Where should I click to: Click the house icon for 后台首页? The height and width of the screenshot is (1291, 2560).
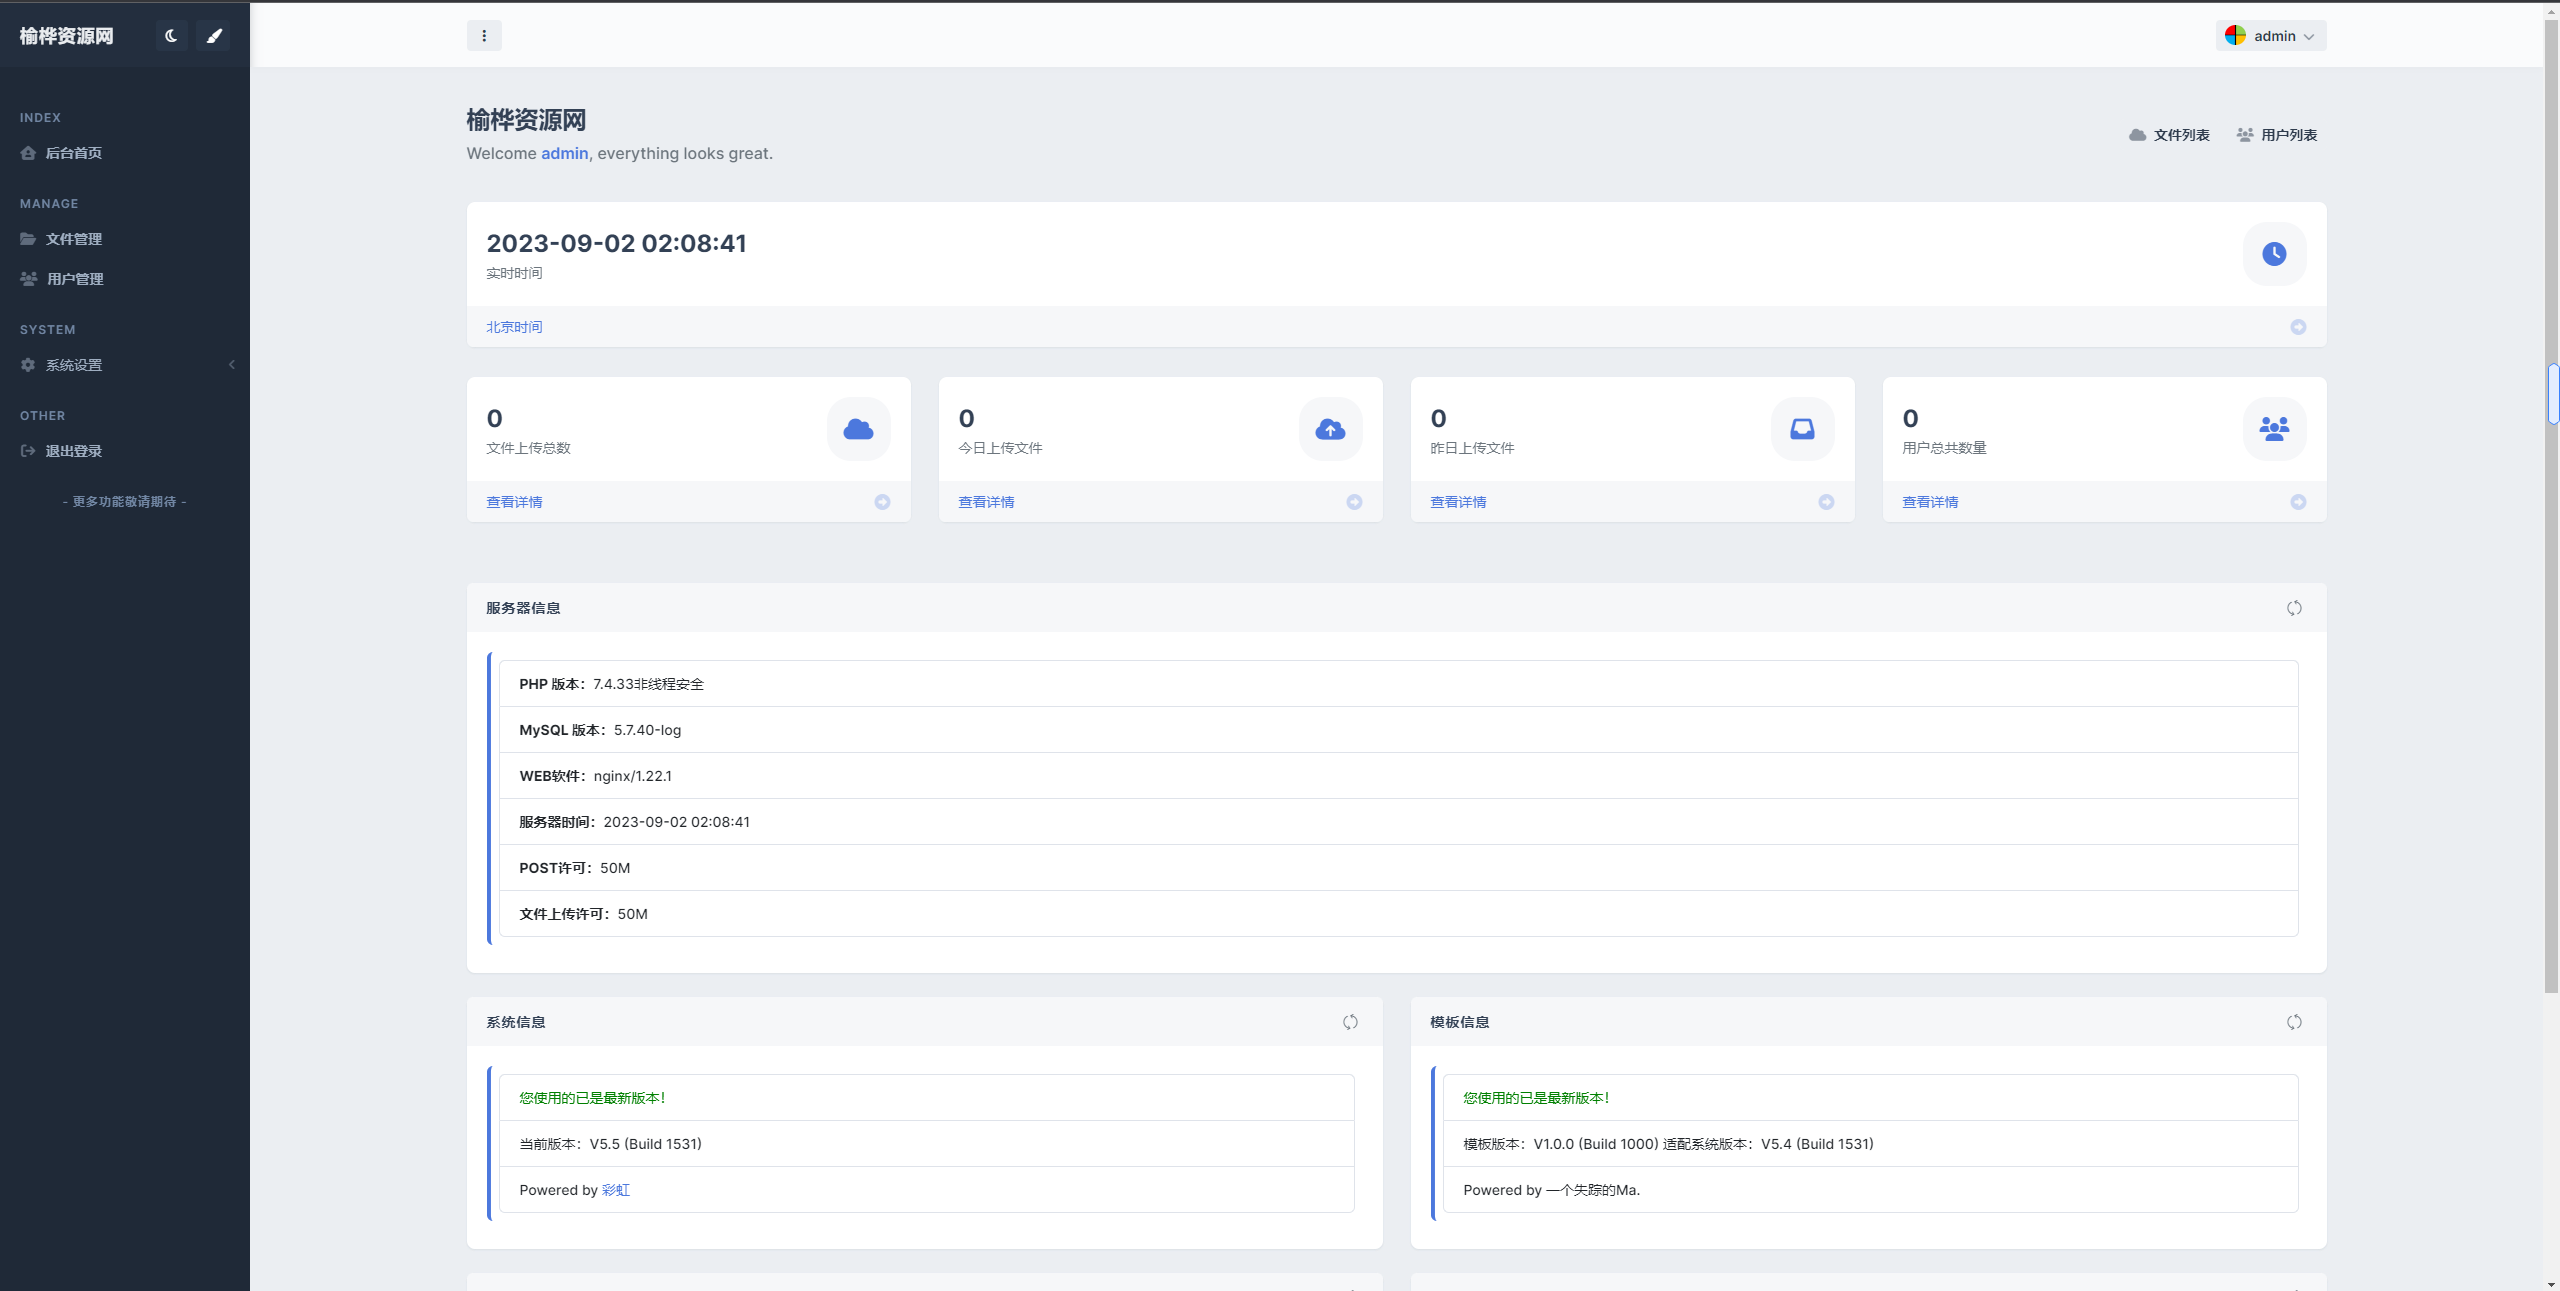point(28,153)
